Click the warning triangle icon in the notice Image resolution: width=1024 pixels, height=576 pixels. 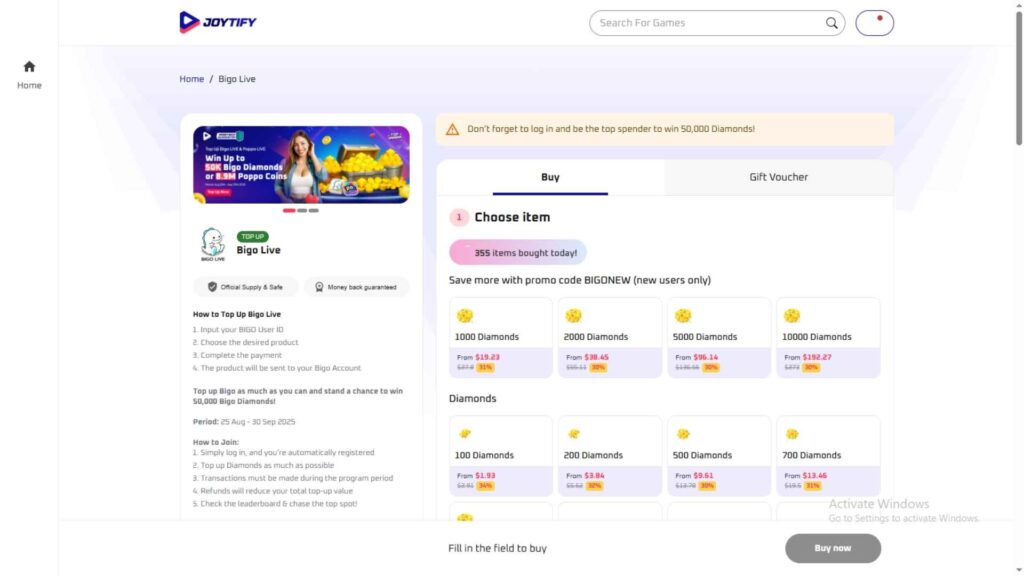(453, 129)
